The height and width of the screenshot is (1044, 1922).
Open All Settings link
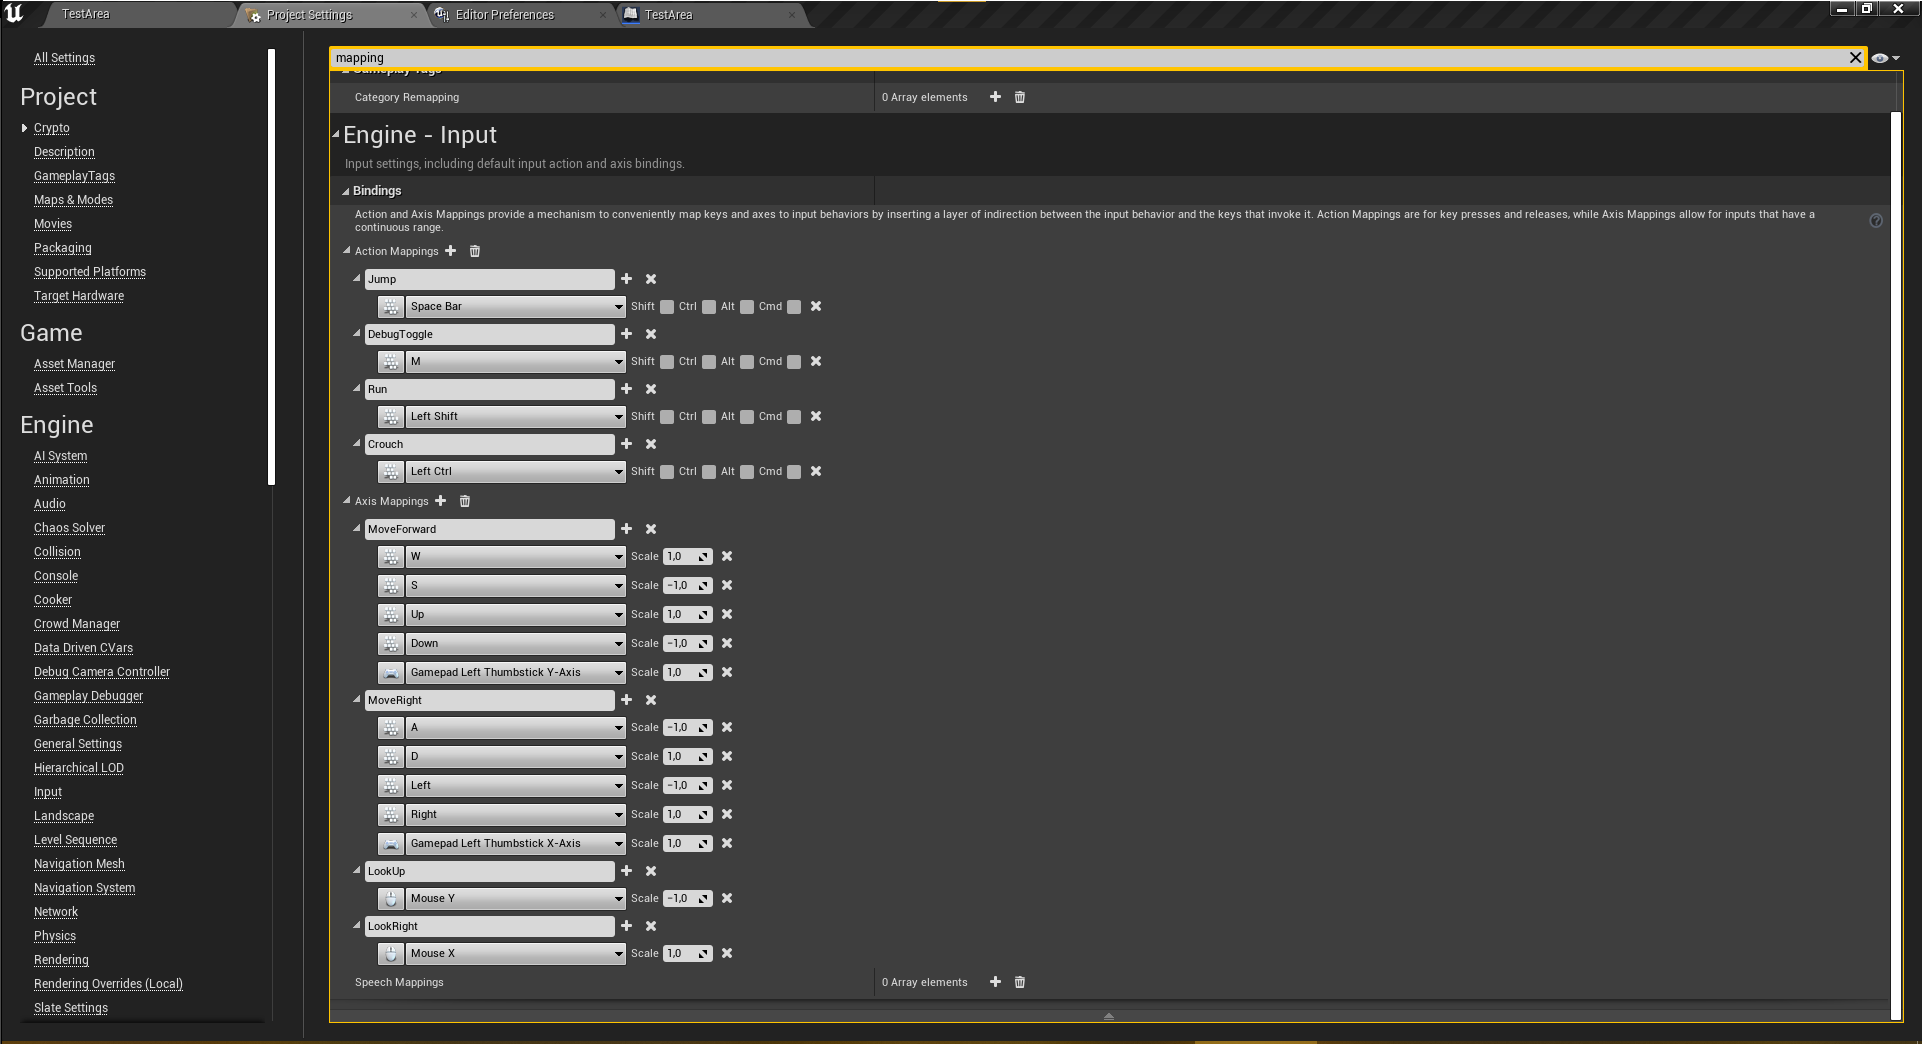coord(64,58)
